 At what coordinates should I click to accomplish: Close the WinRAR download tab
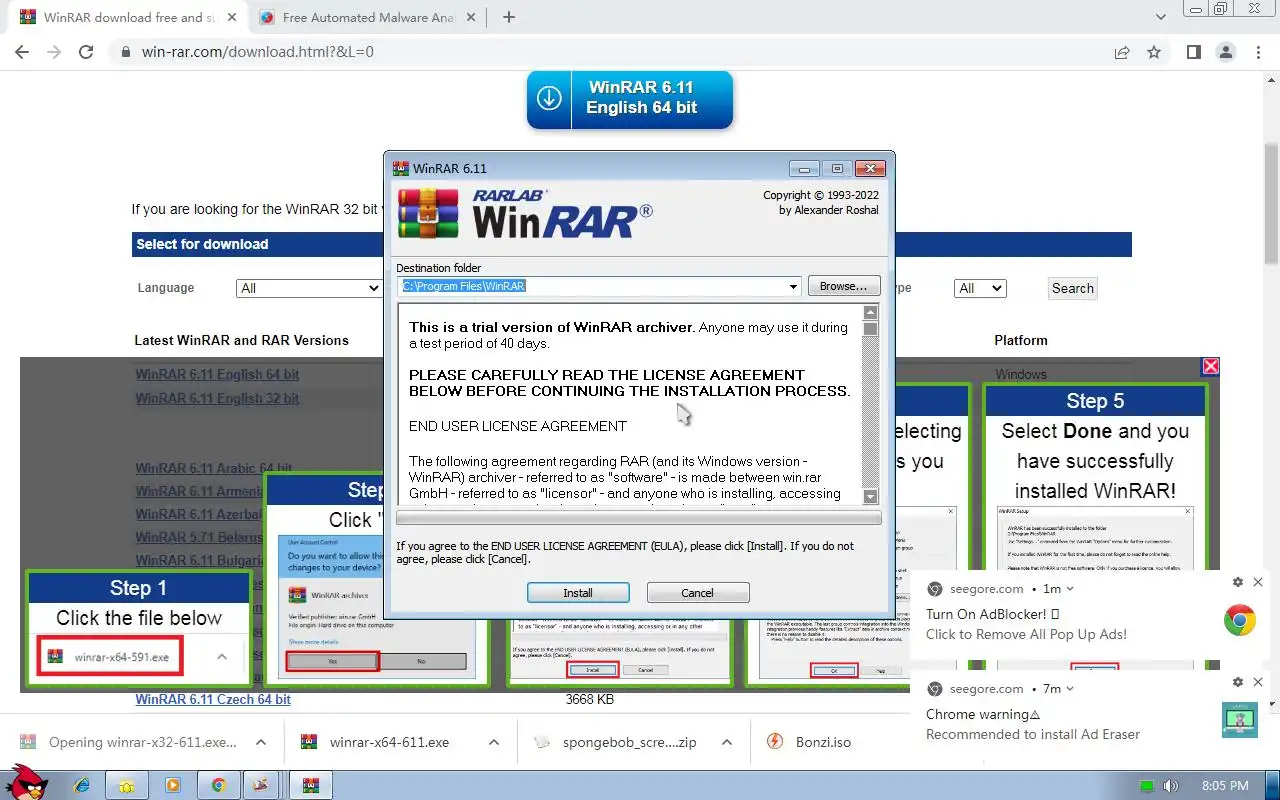[230, 17]
